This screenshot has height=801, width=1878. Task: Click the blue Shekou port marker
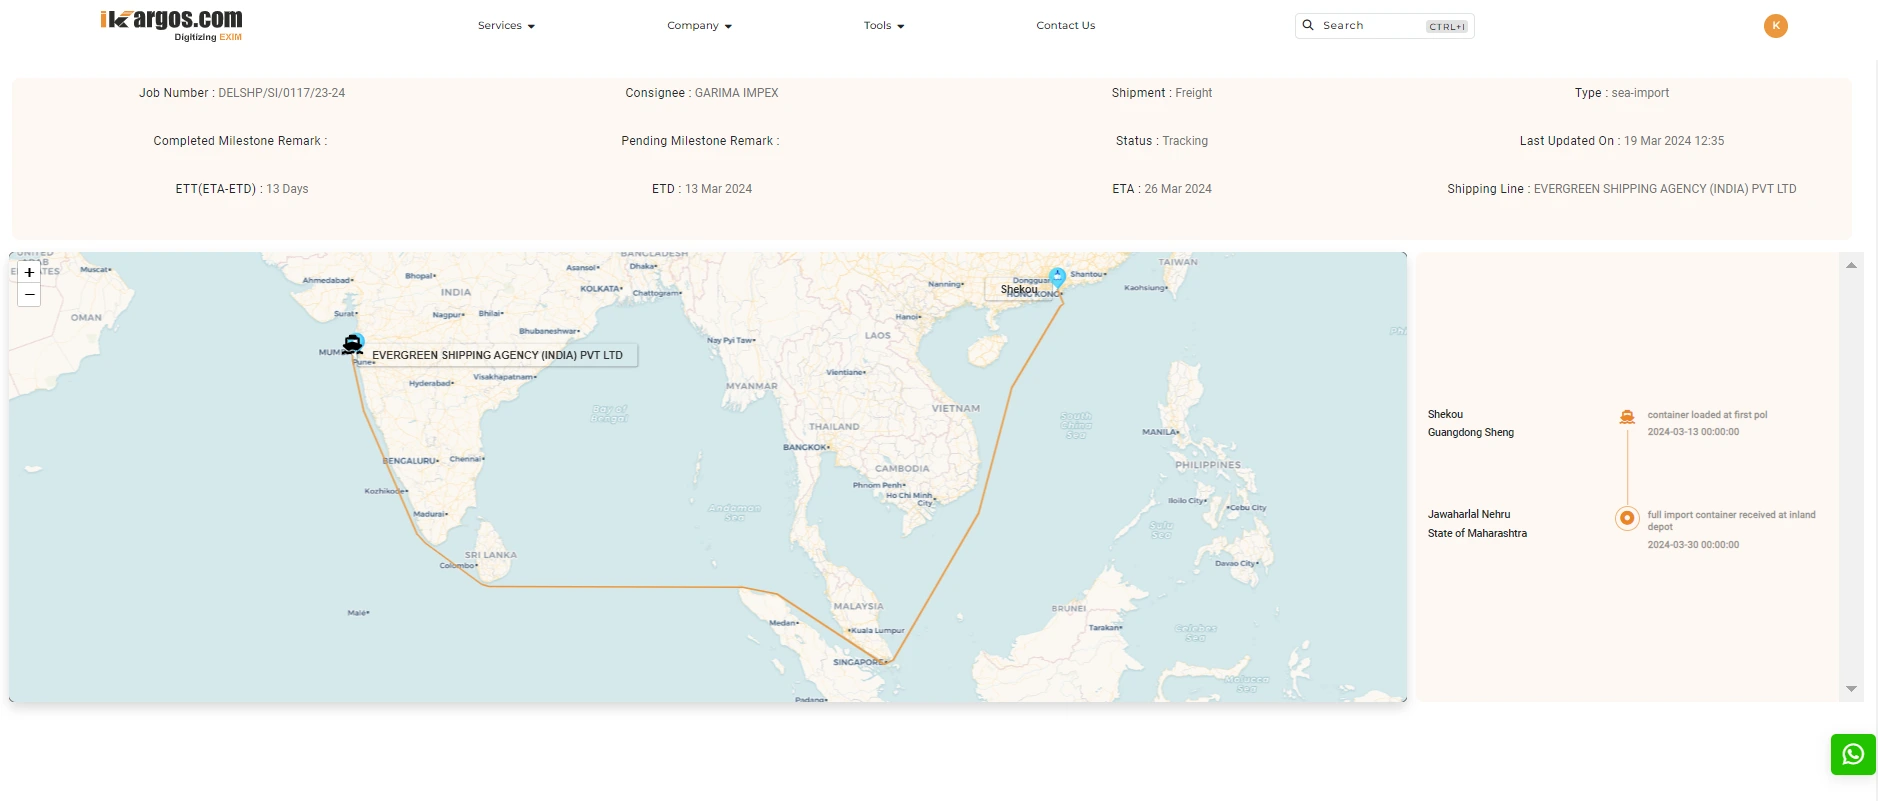tap(1057, 277)
